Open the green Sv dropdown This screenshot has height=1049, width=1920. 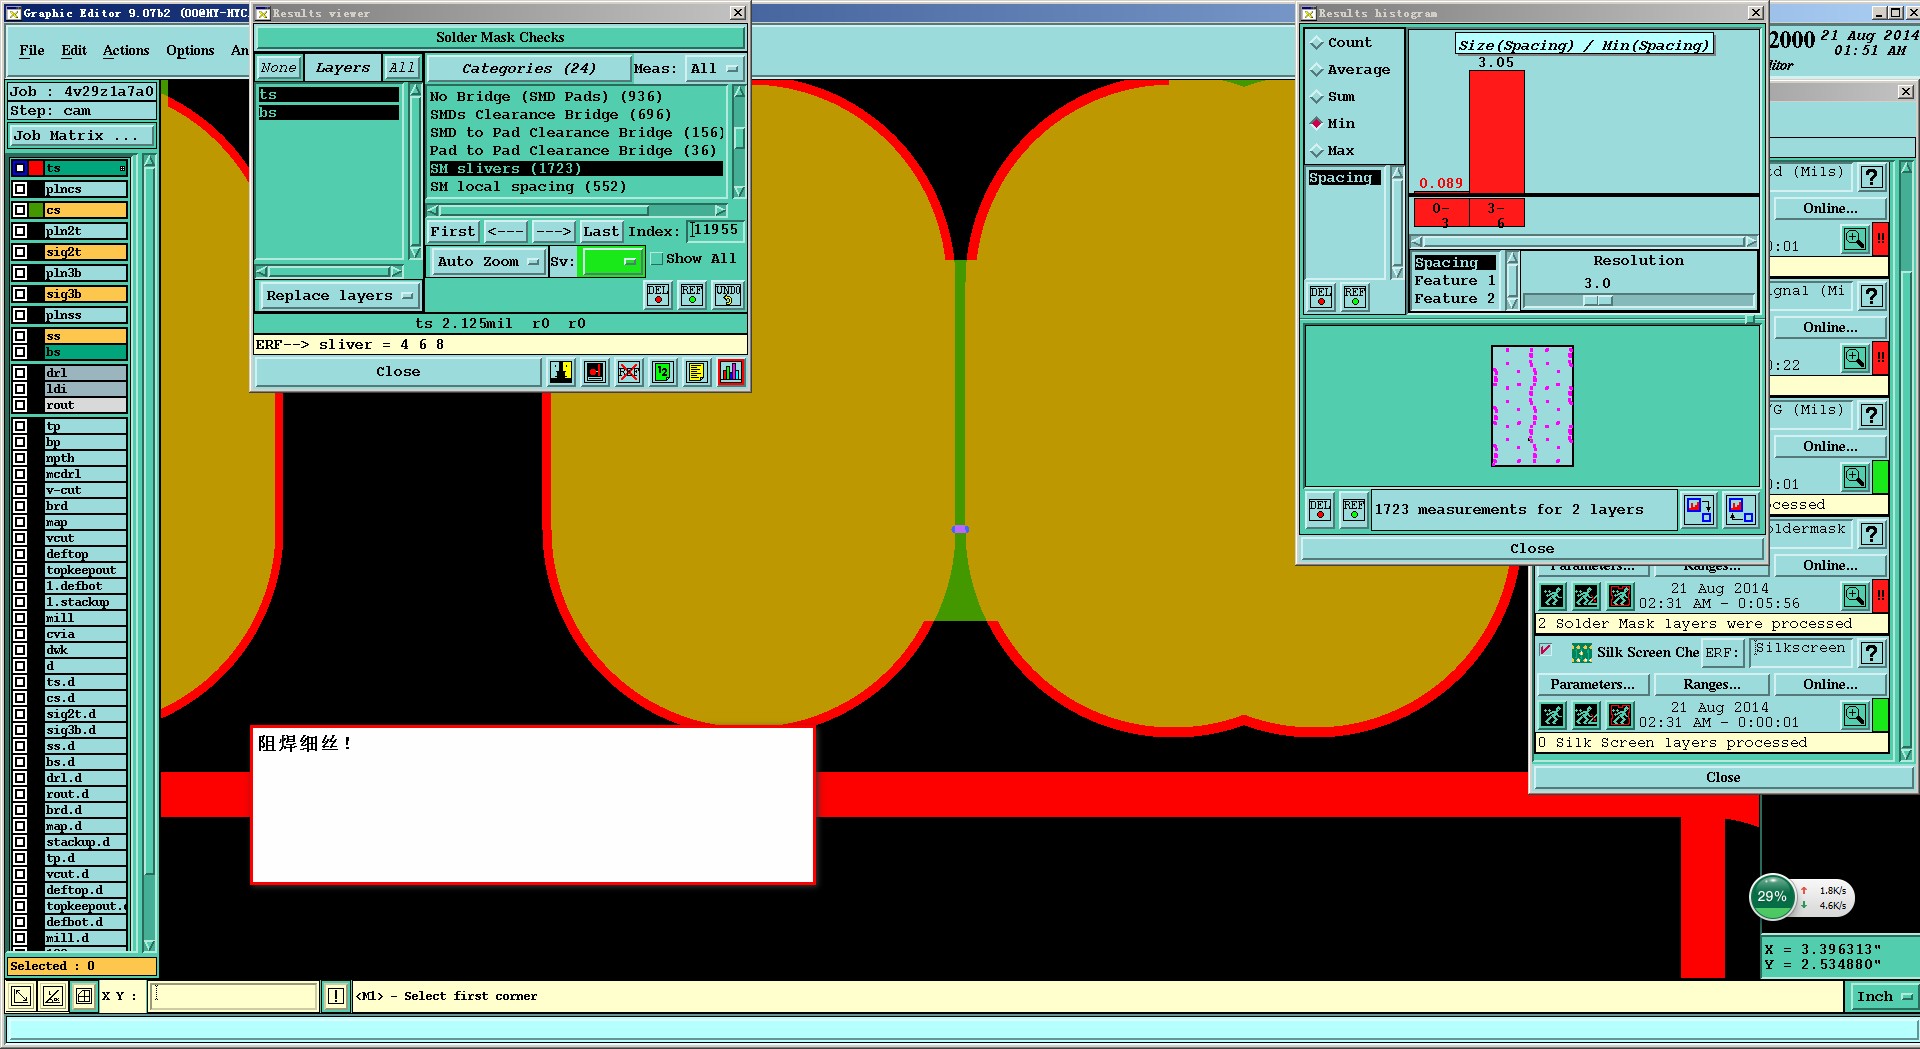(611, 261)
